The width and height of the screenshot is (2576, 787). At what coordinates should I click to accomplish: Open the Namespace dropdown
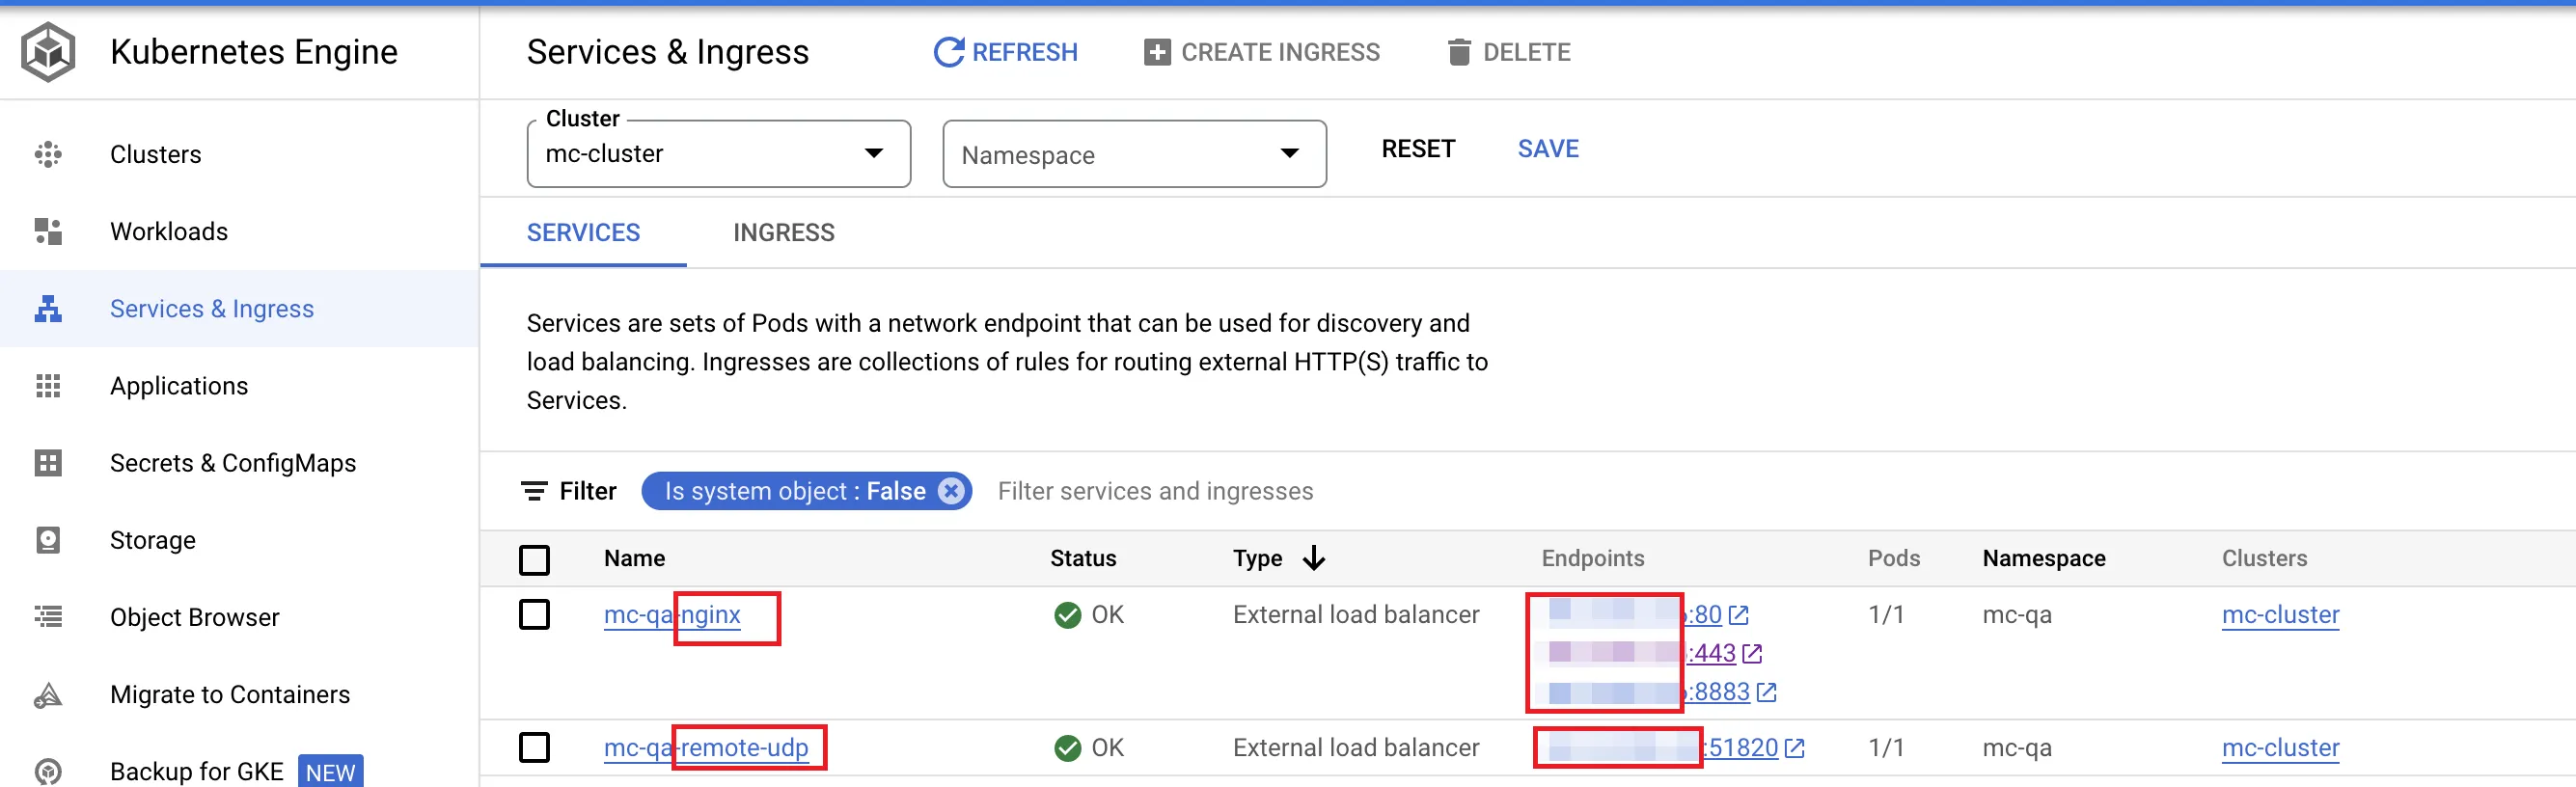(1134, 154)
